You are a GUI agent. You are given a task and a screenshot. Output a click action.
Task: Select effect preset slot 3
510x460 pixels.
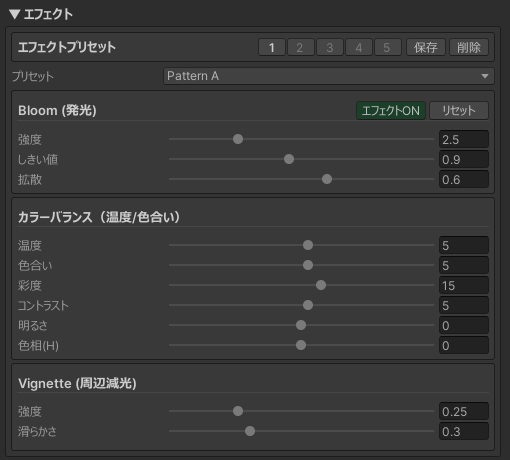(330, 47)
